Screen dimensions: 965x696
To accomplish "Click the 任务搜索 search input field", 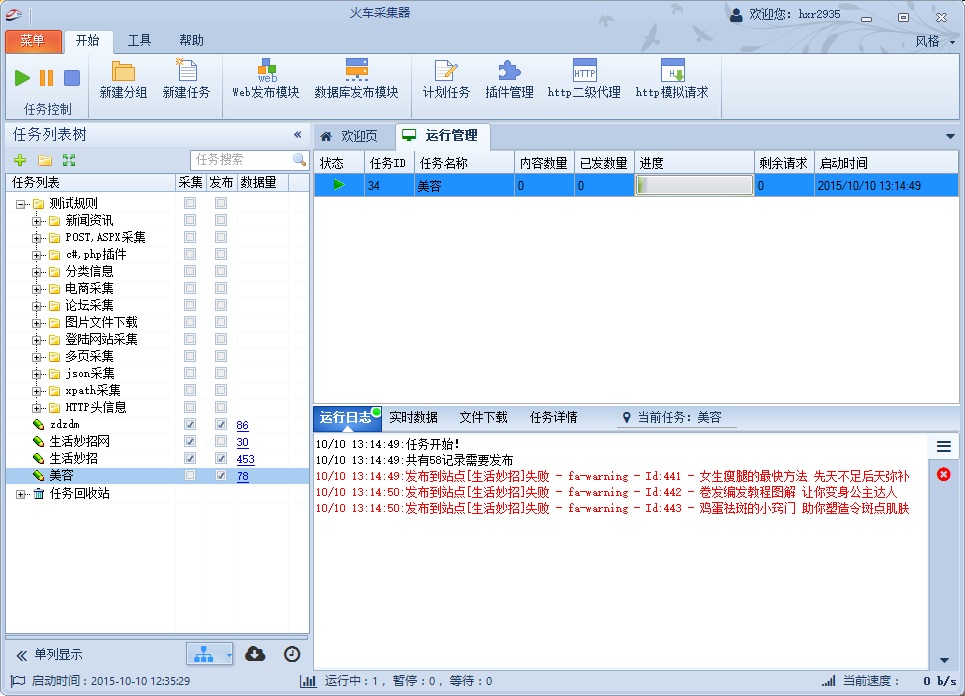I will coord(241,160).
